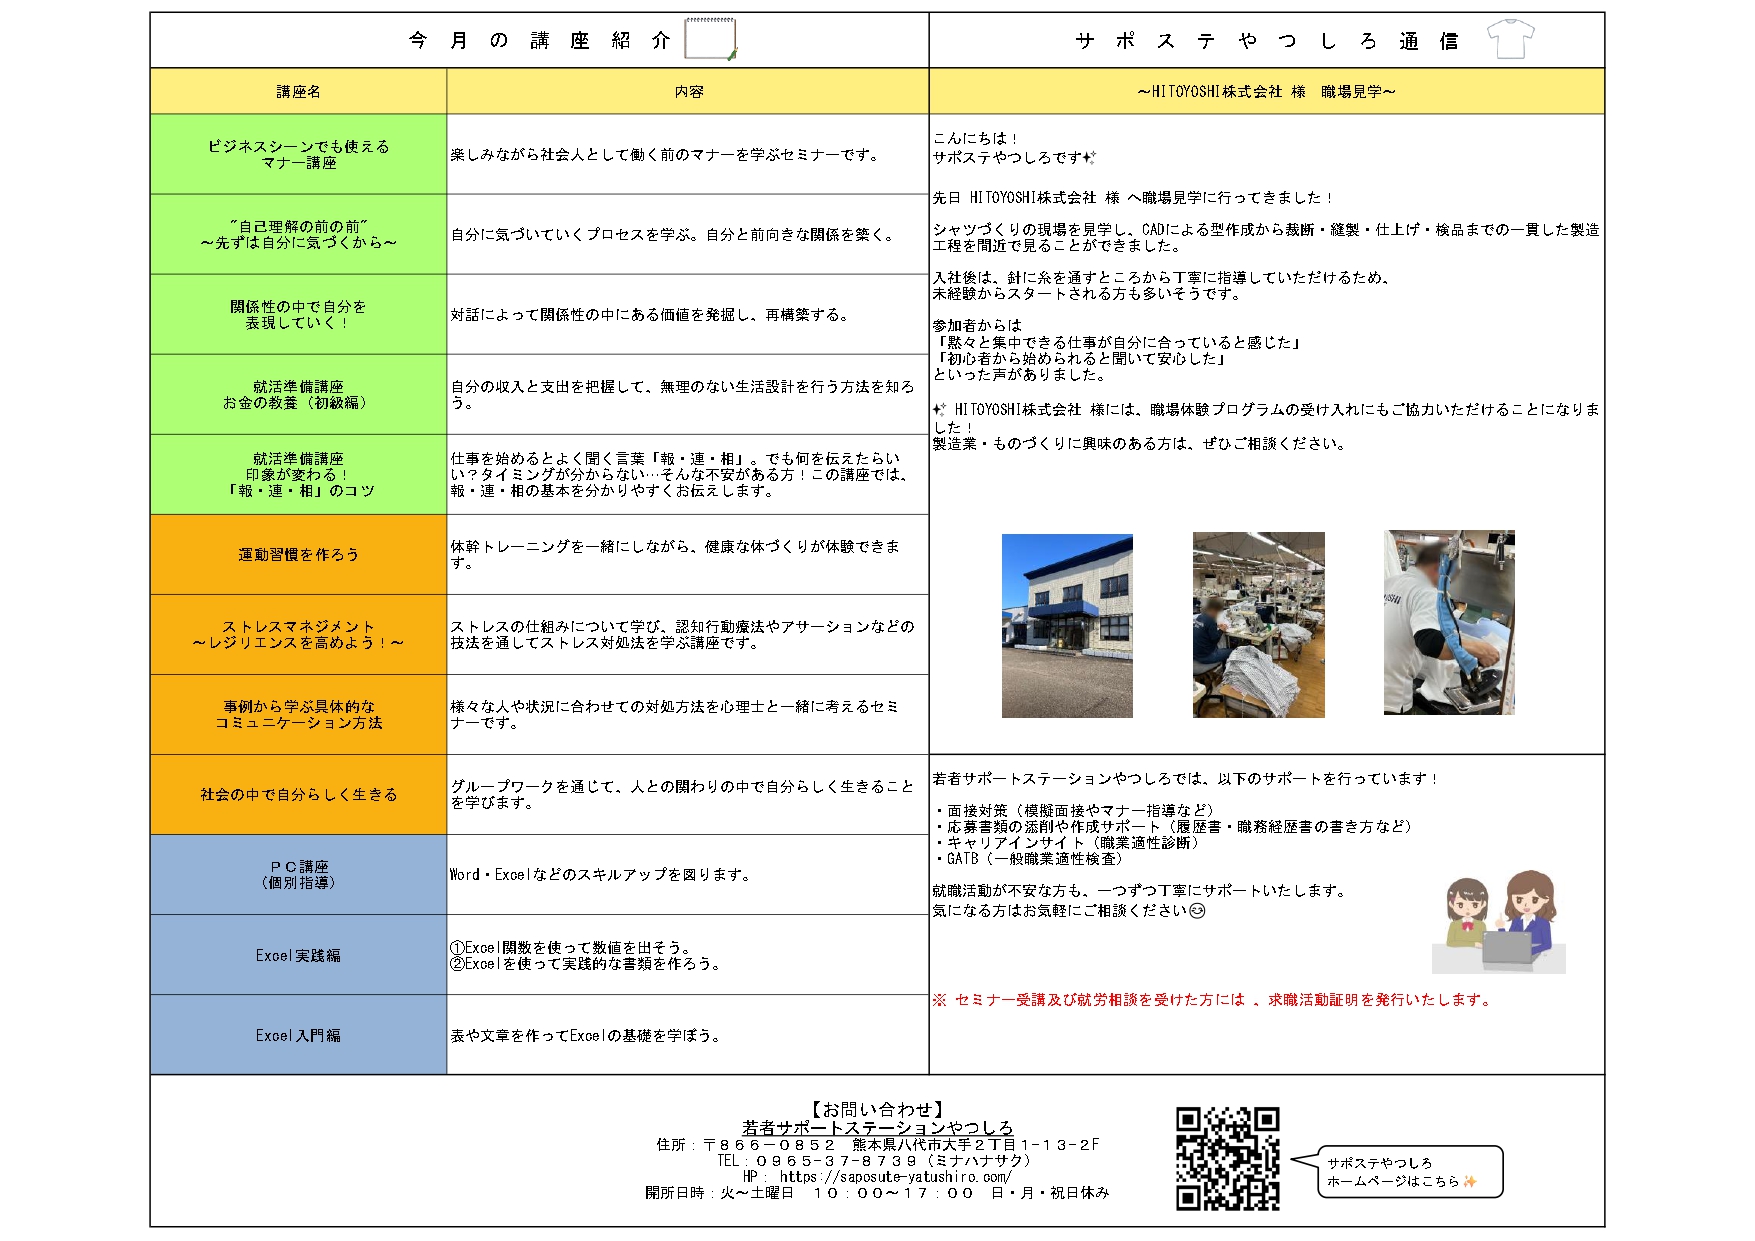Select the 内容 column header

pos(688,91)
